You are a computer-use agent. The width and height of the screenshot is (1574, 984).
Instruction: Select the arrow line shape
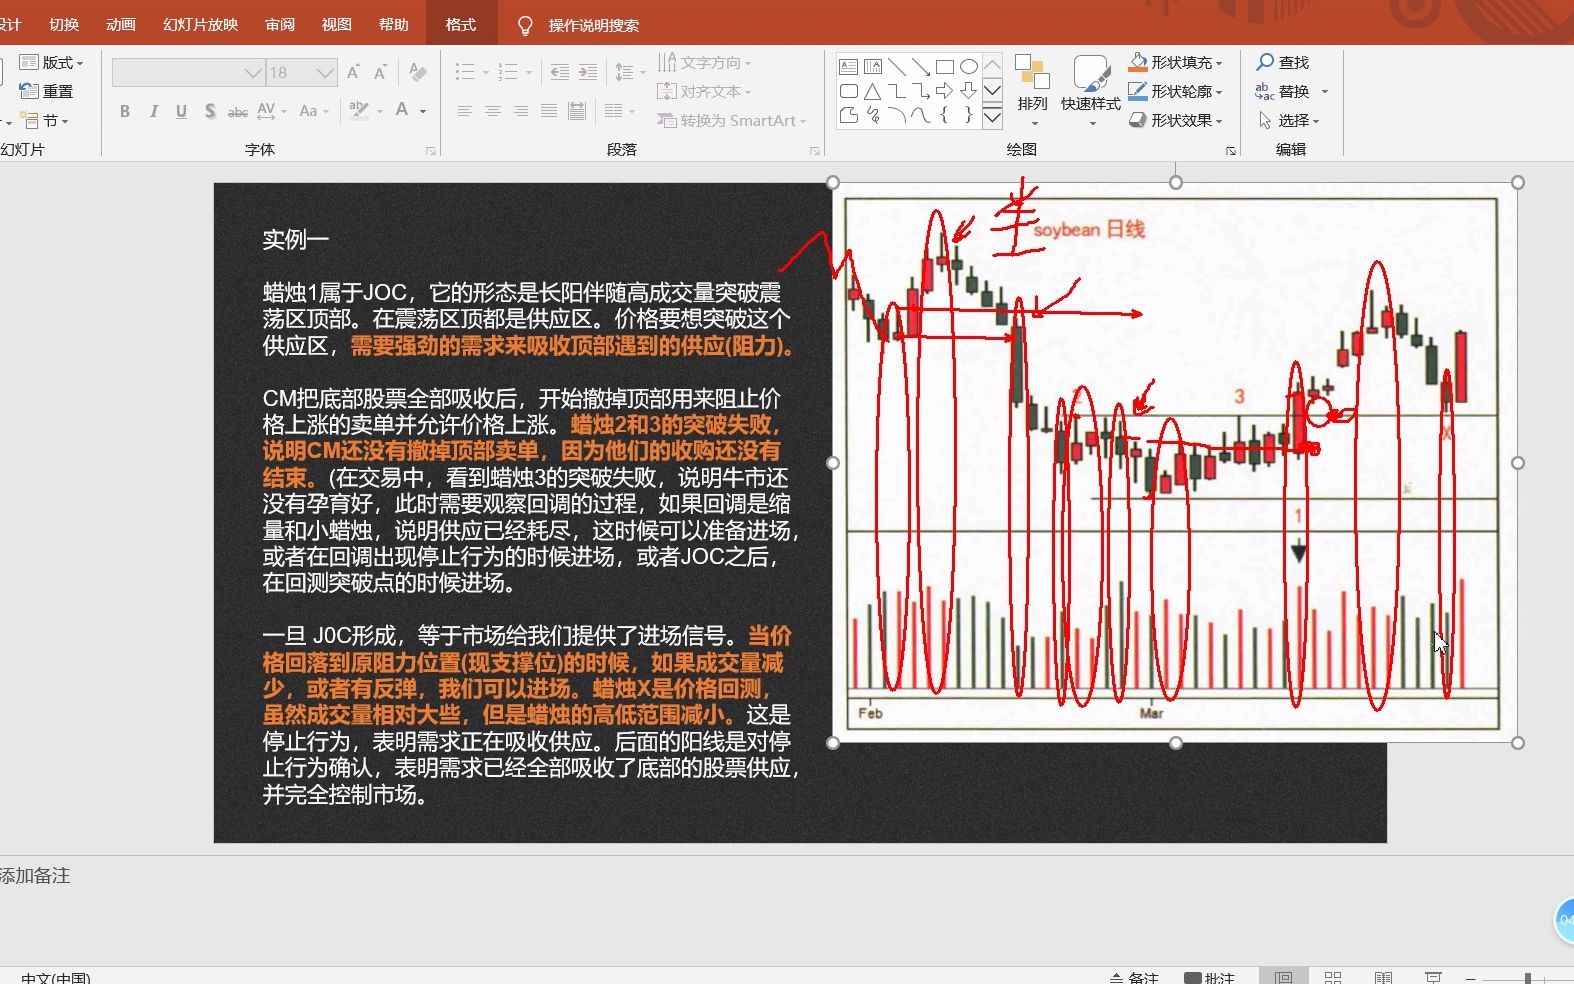[x=921, y=67]
